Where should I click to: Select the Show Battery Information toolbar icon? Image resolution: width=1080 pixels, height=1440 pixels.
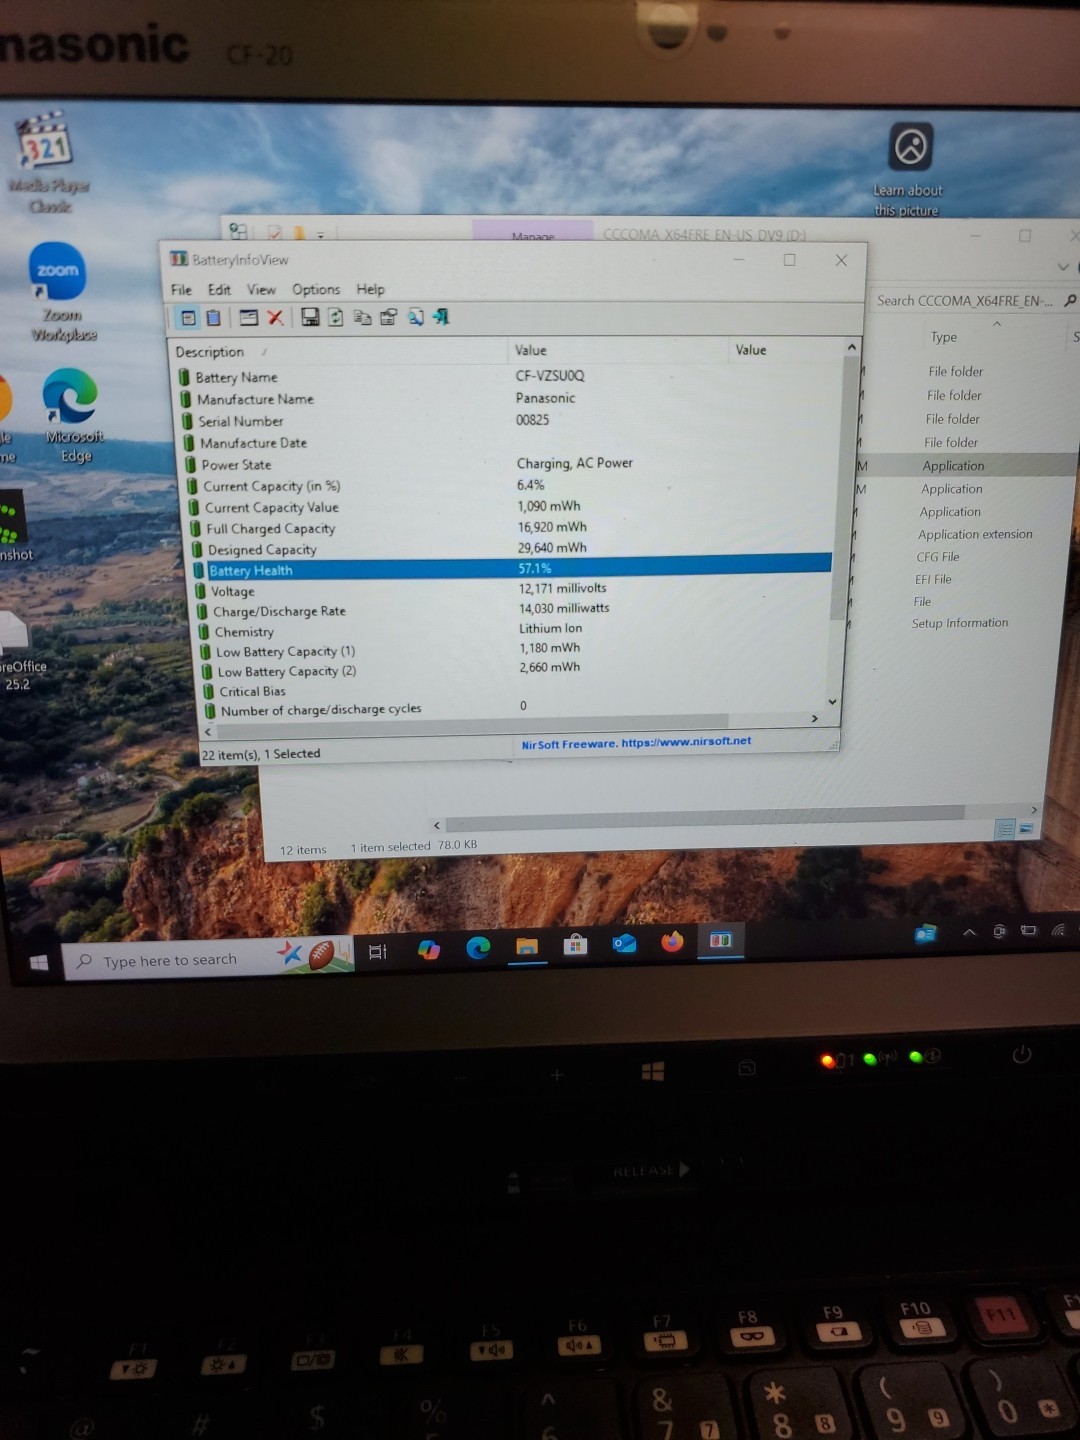[x=188, y=318]
